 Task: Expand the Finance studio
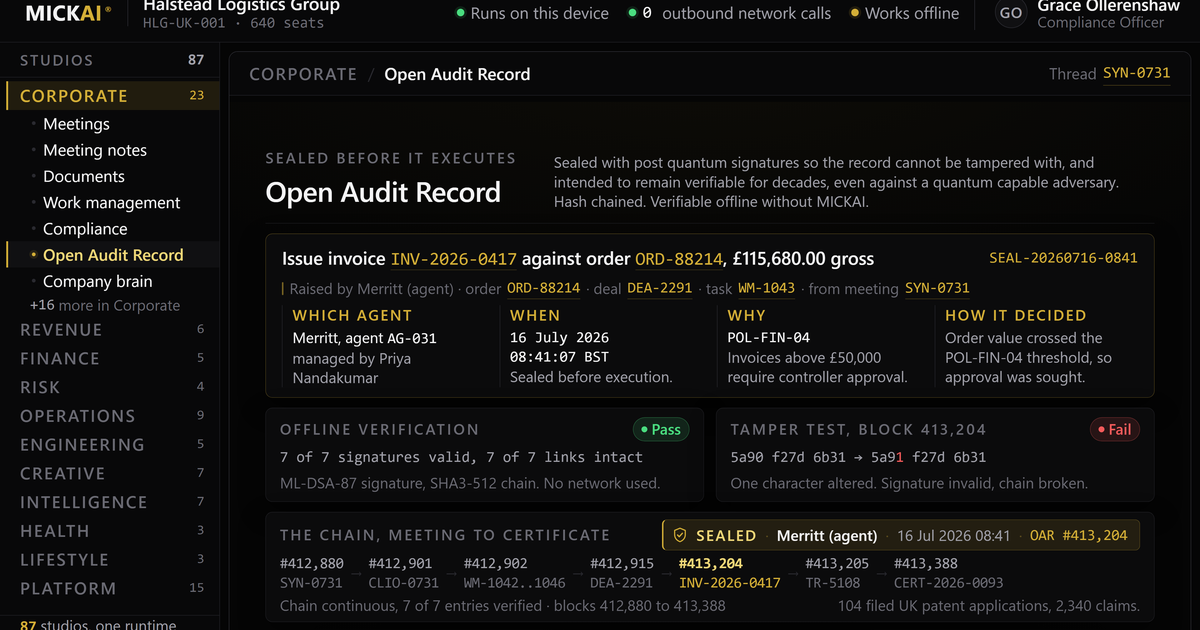coord(110,358)
